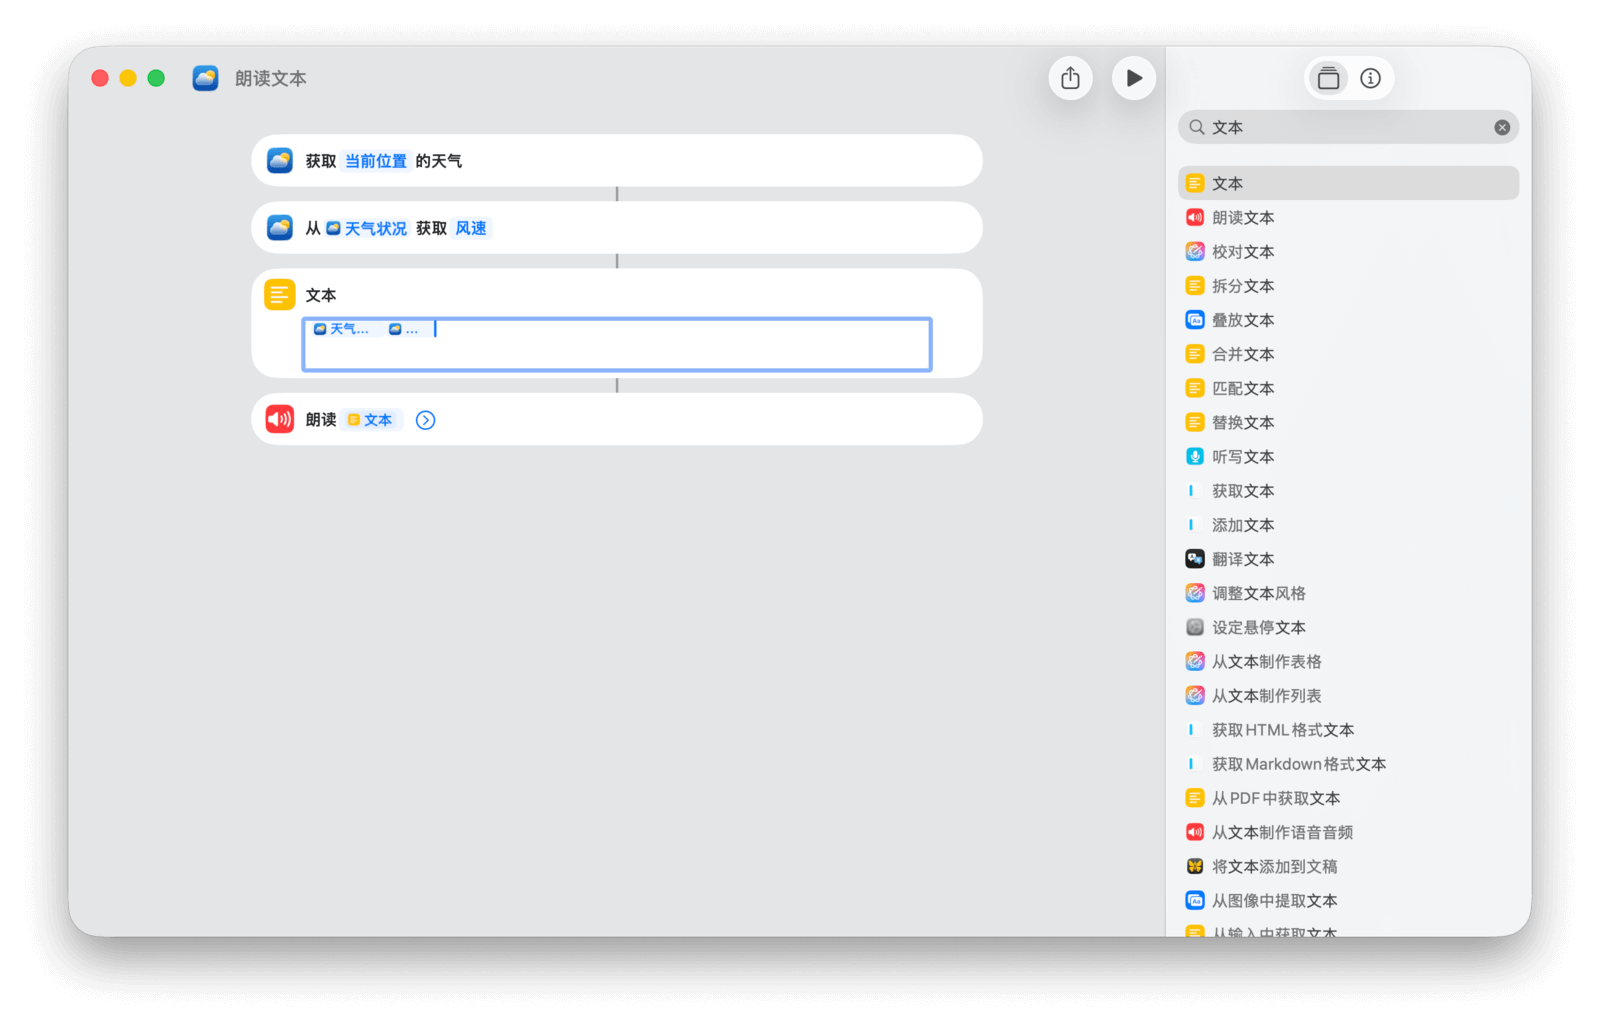Click the shortcut title 朗读文本

click(x=271, y=78)
